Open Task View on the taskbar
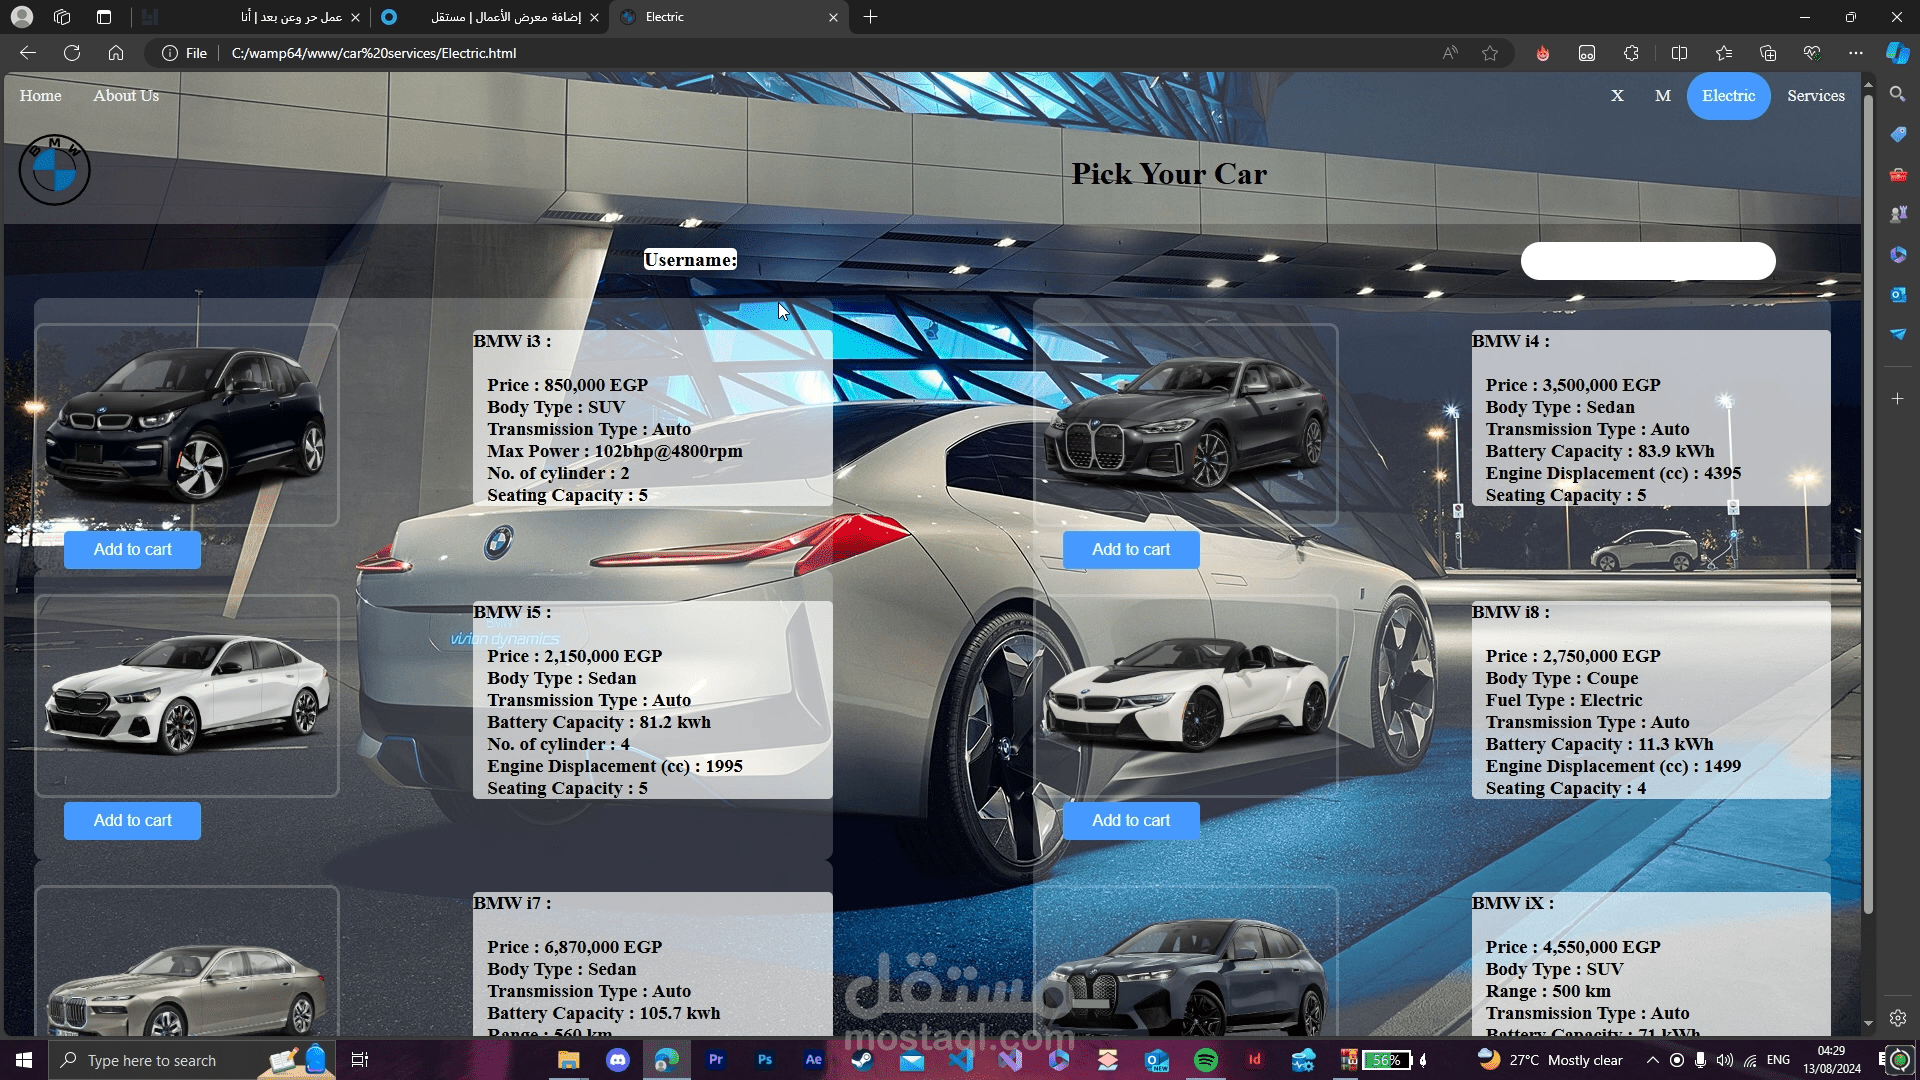Image resolution: width=1920 pixels, height=1080 pixels. (x=360, y=1060)
